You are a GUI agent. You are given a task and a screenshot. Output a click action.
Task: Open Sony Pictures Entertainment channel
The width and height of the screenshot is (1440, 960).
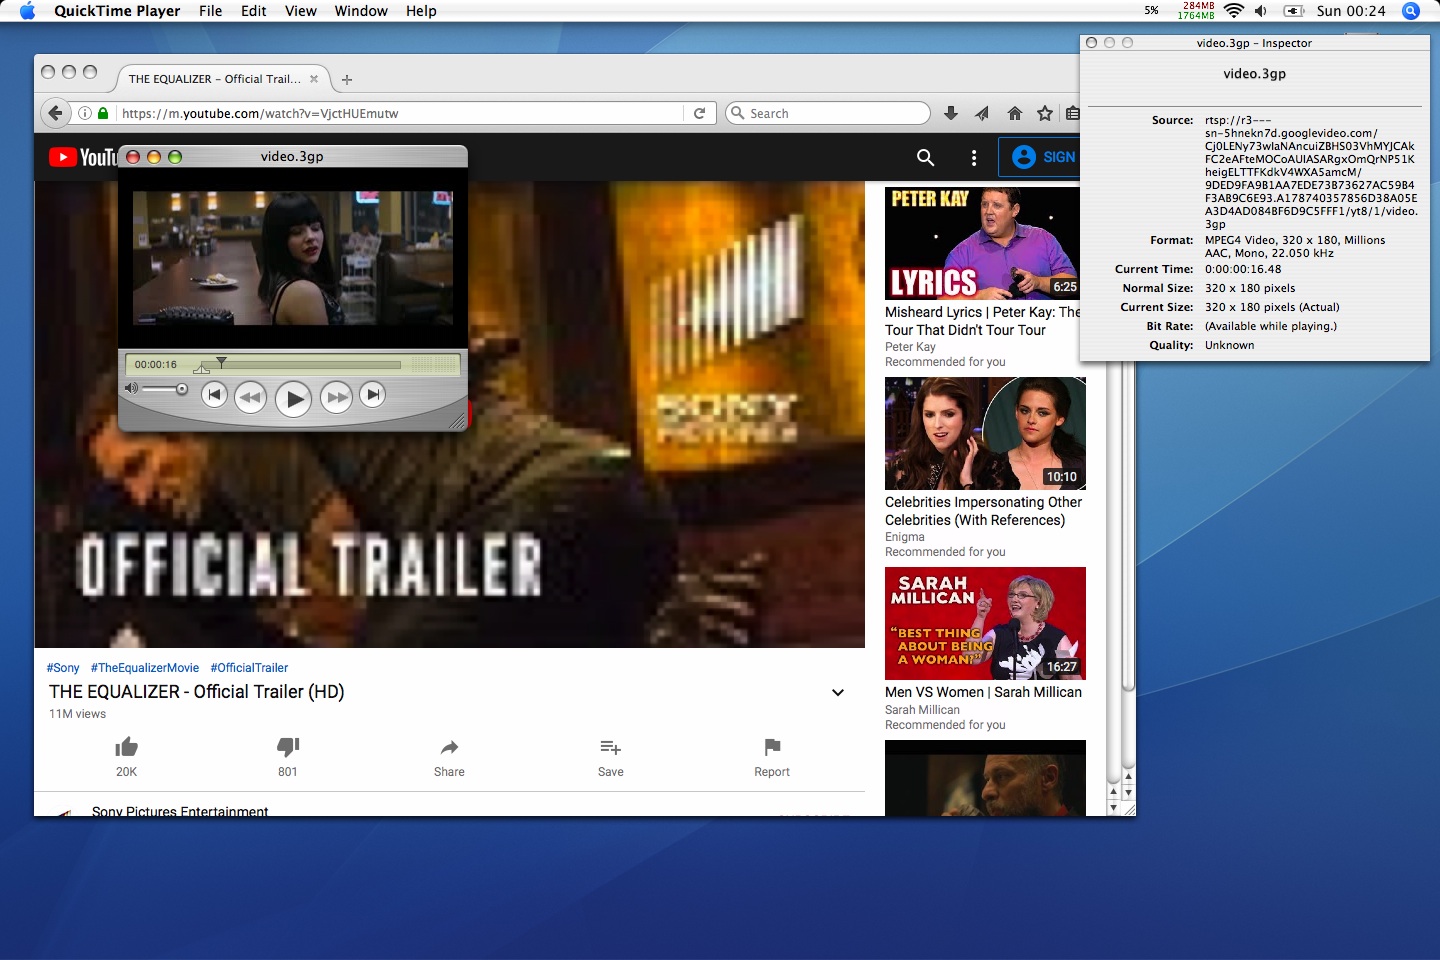pos(180,811)
